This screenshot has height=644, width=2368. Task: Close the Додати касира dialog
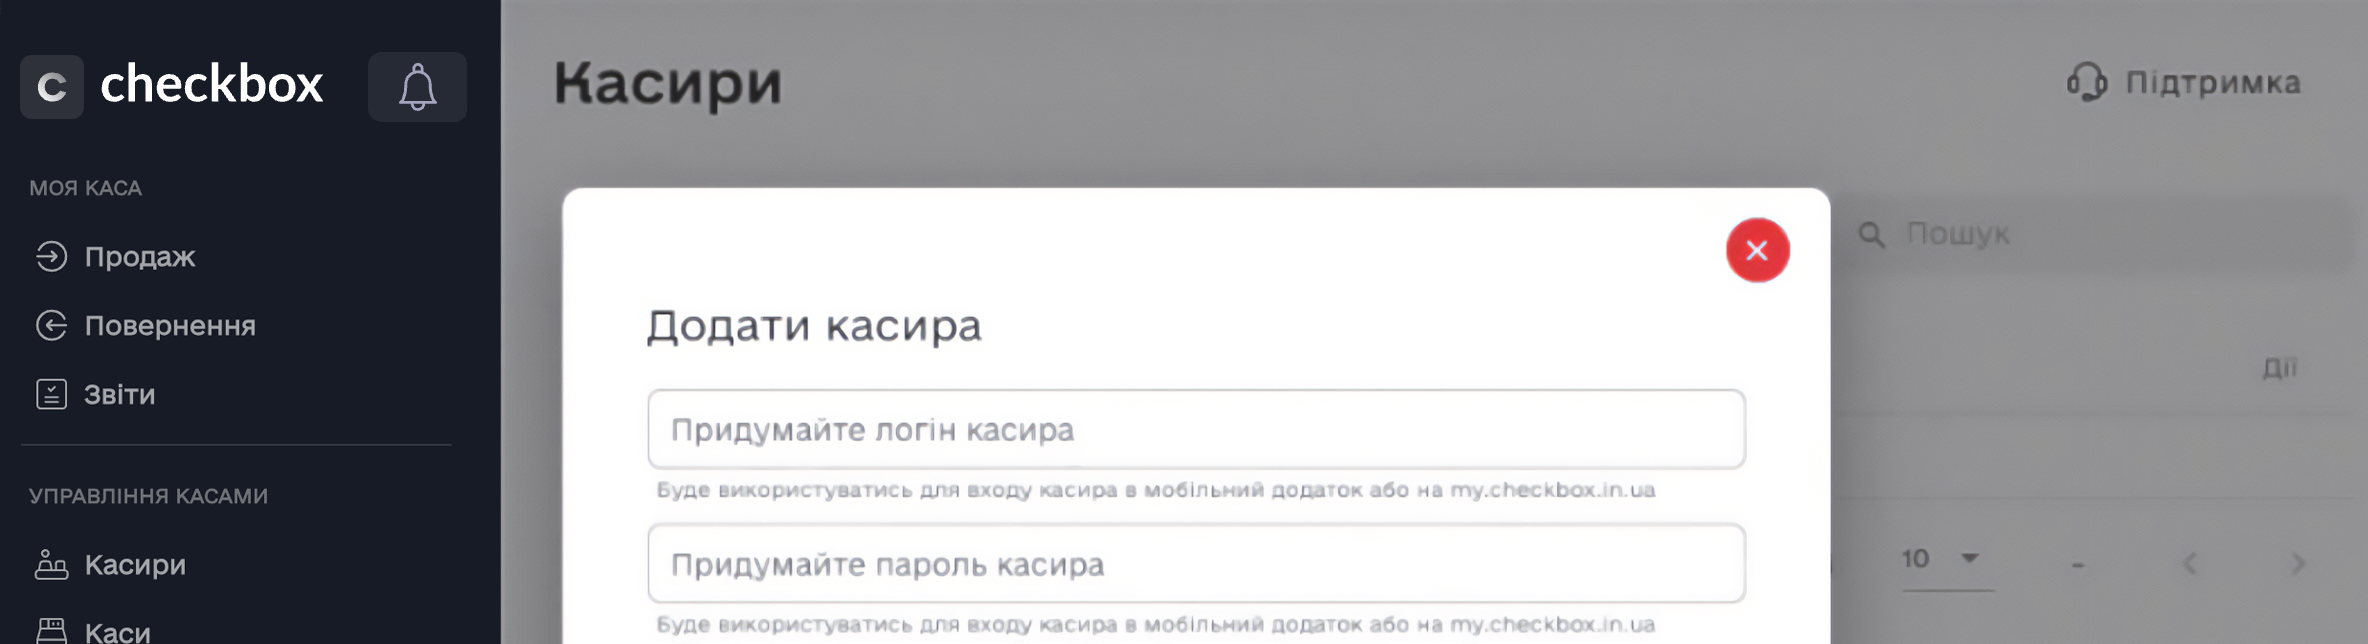[1757, 250]
